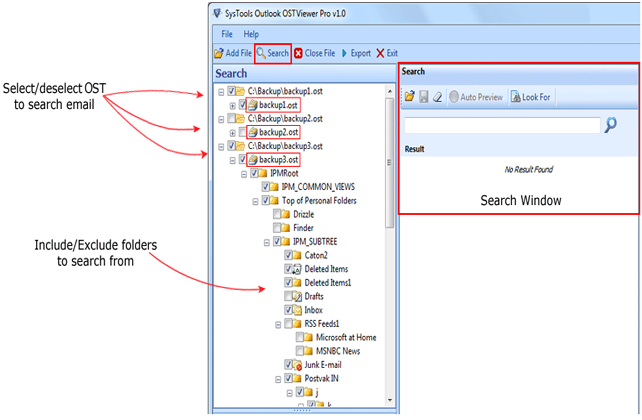Select the Deleted Items folder icon
The image size is (642, 420).
point(297,269)
